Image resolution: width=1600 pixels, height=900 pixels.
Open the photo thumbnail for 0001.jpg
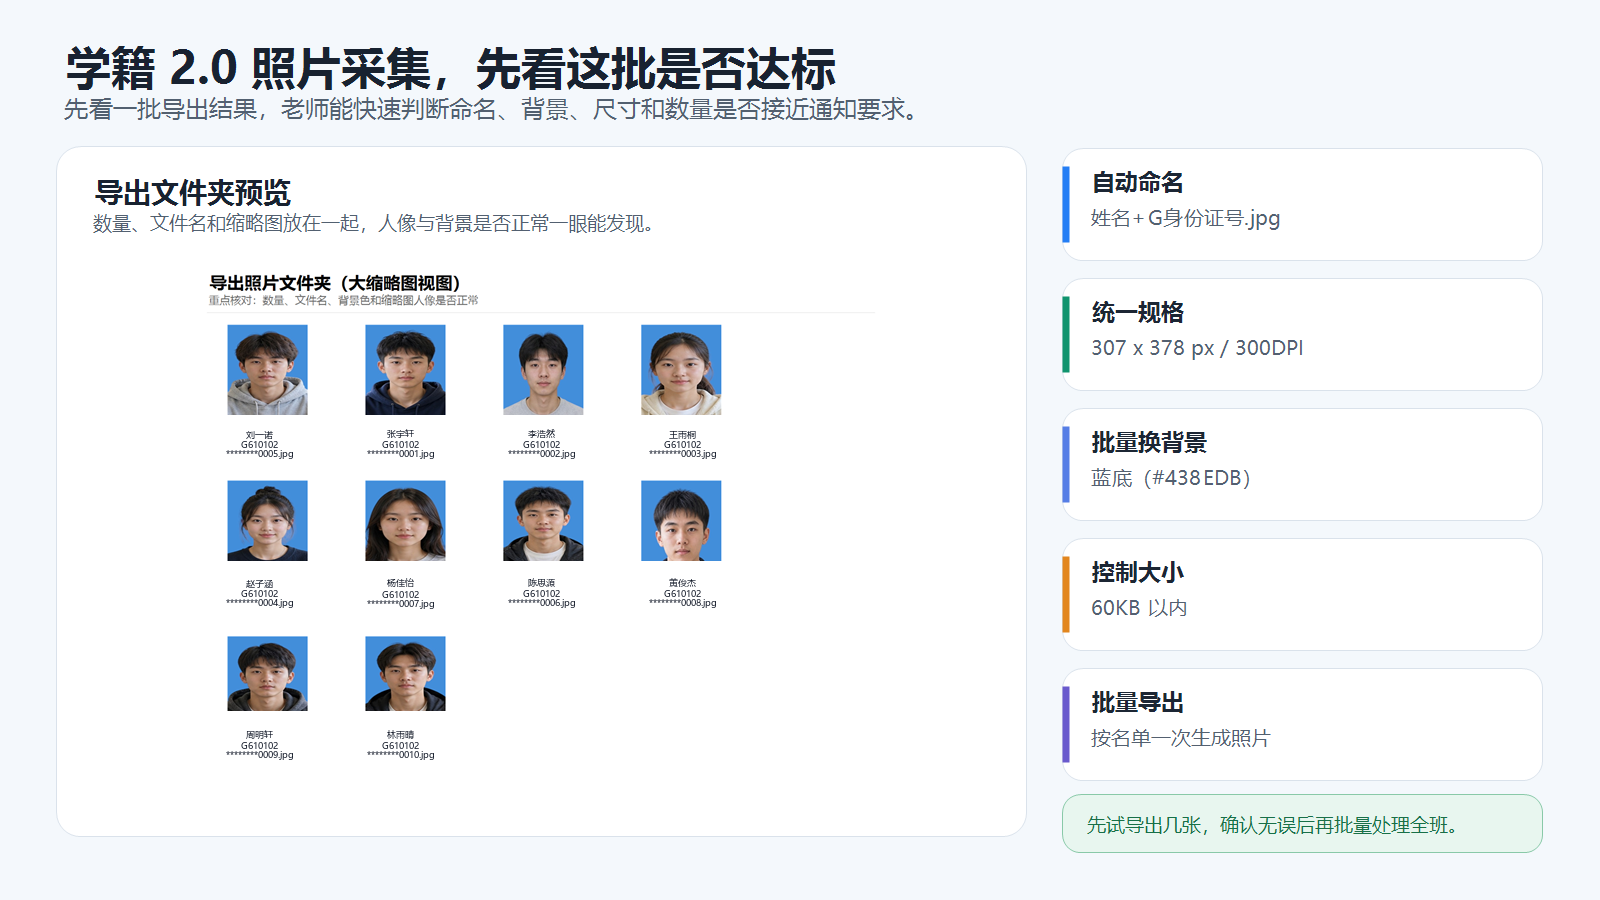click(405, 370)
